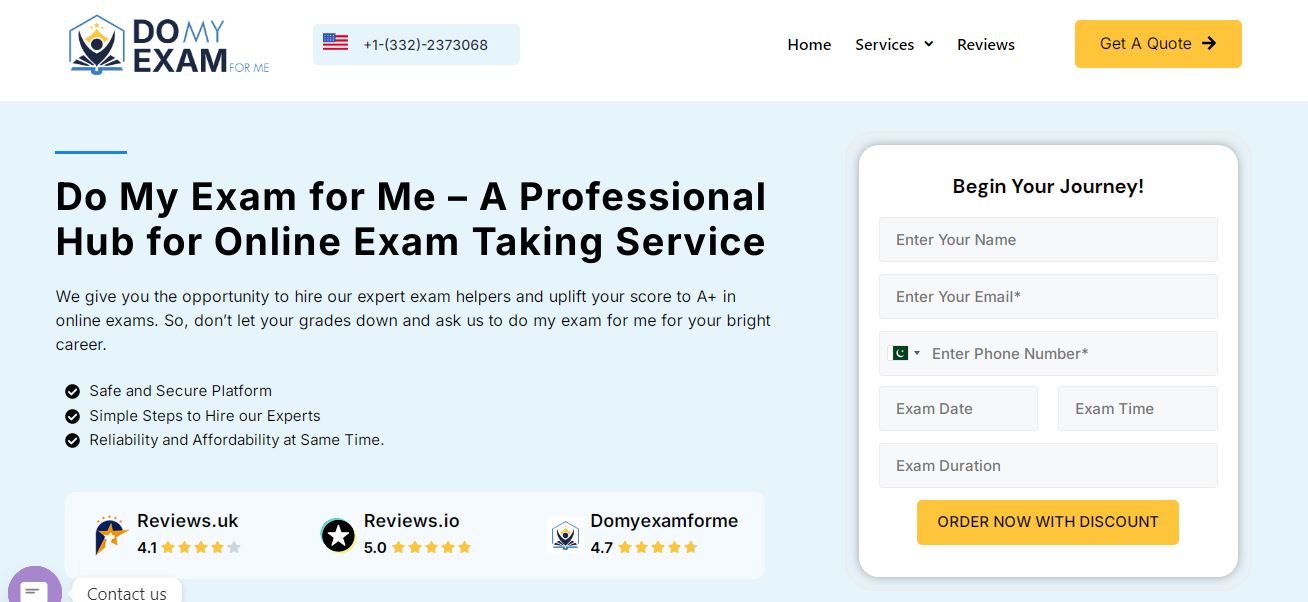Click the phone number +1-(332)-2373068 link
Image resolution: width=1308 pixels, height=602 pixels.
(x=425, y=45)
